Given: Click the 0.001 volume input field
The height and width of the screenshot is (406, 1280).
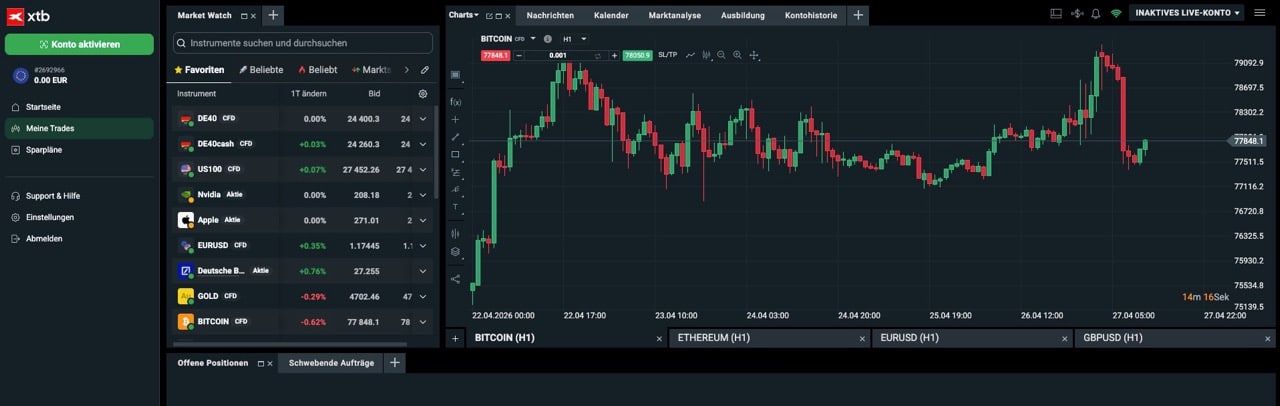Looking at the screenshot, I should click(557, 55).
